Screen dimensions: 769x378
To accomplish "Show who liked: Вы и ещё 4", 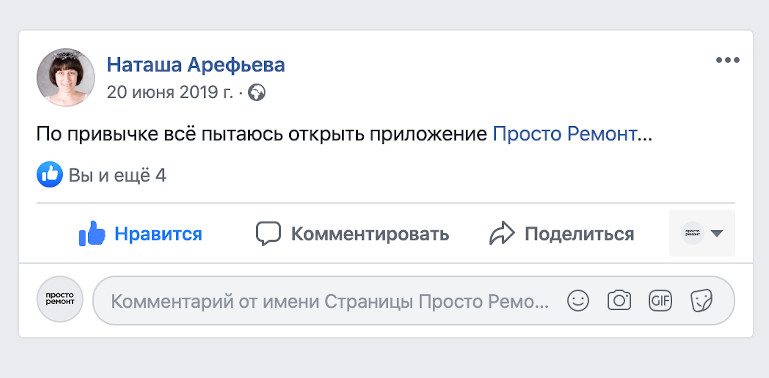I will [117, 176].
